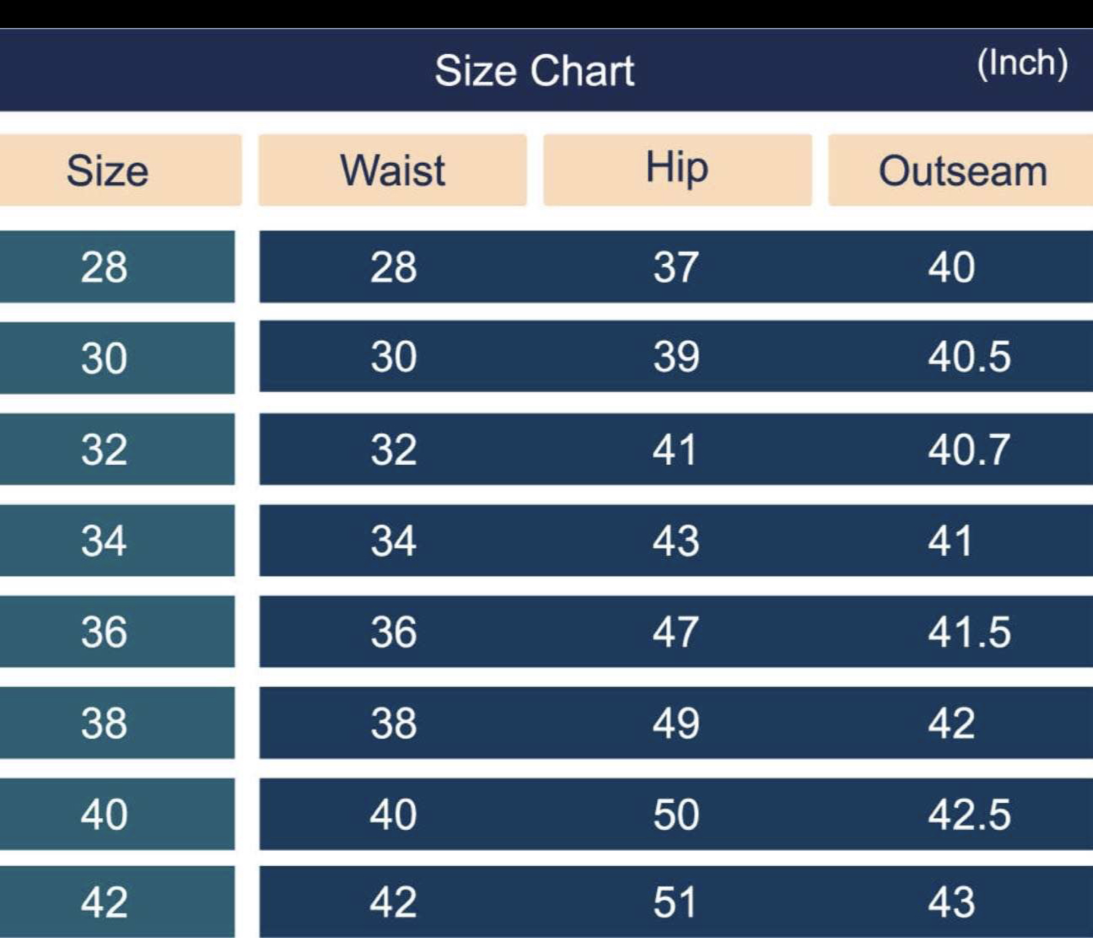
Task: Click the hip value 43
Action: (x=675, y=541)
